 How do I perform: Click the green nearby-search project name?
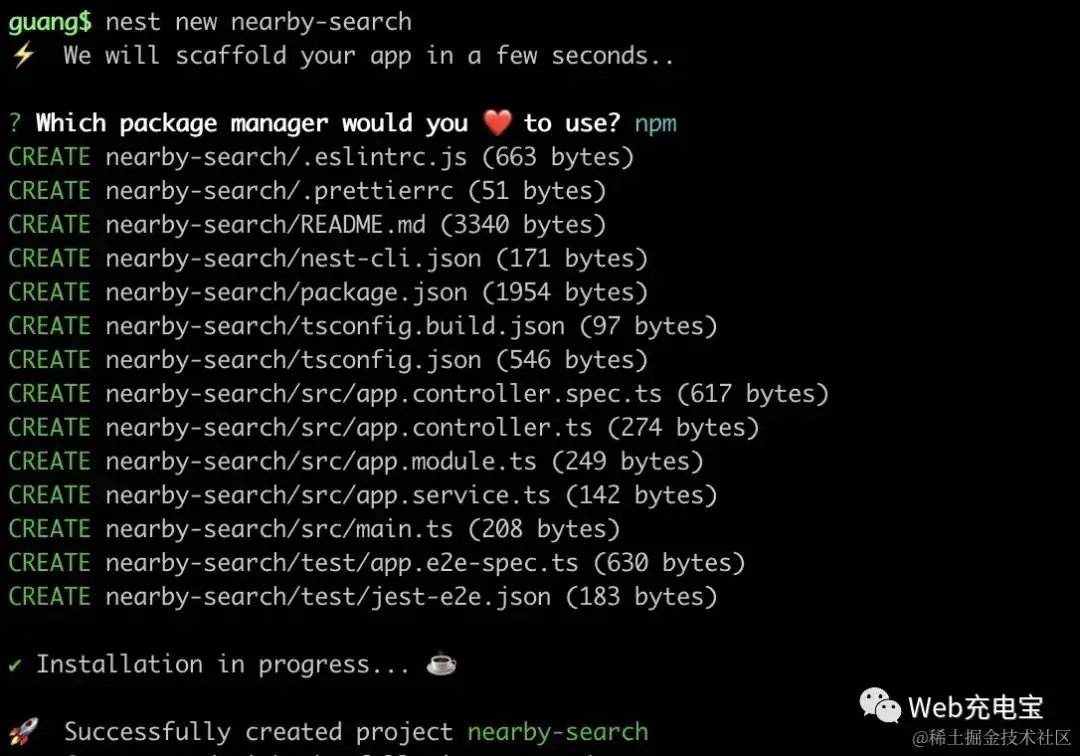(x=558, y=731)
